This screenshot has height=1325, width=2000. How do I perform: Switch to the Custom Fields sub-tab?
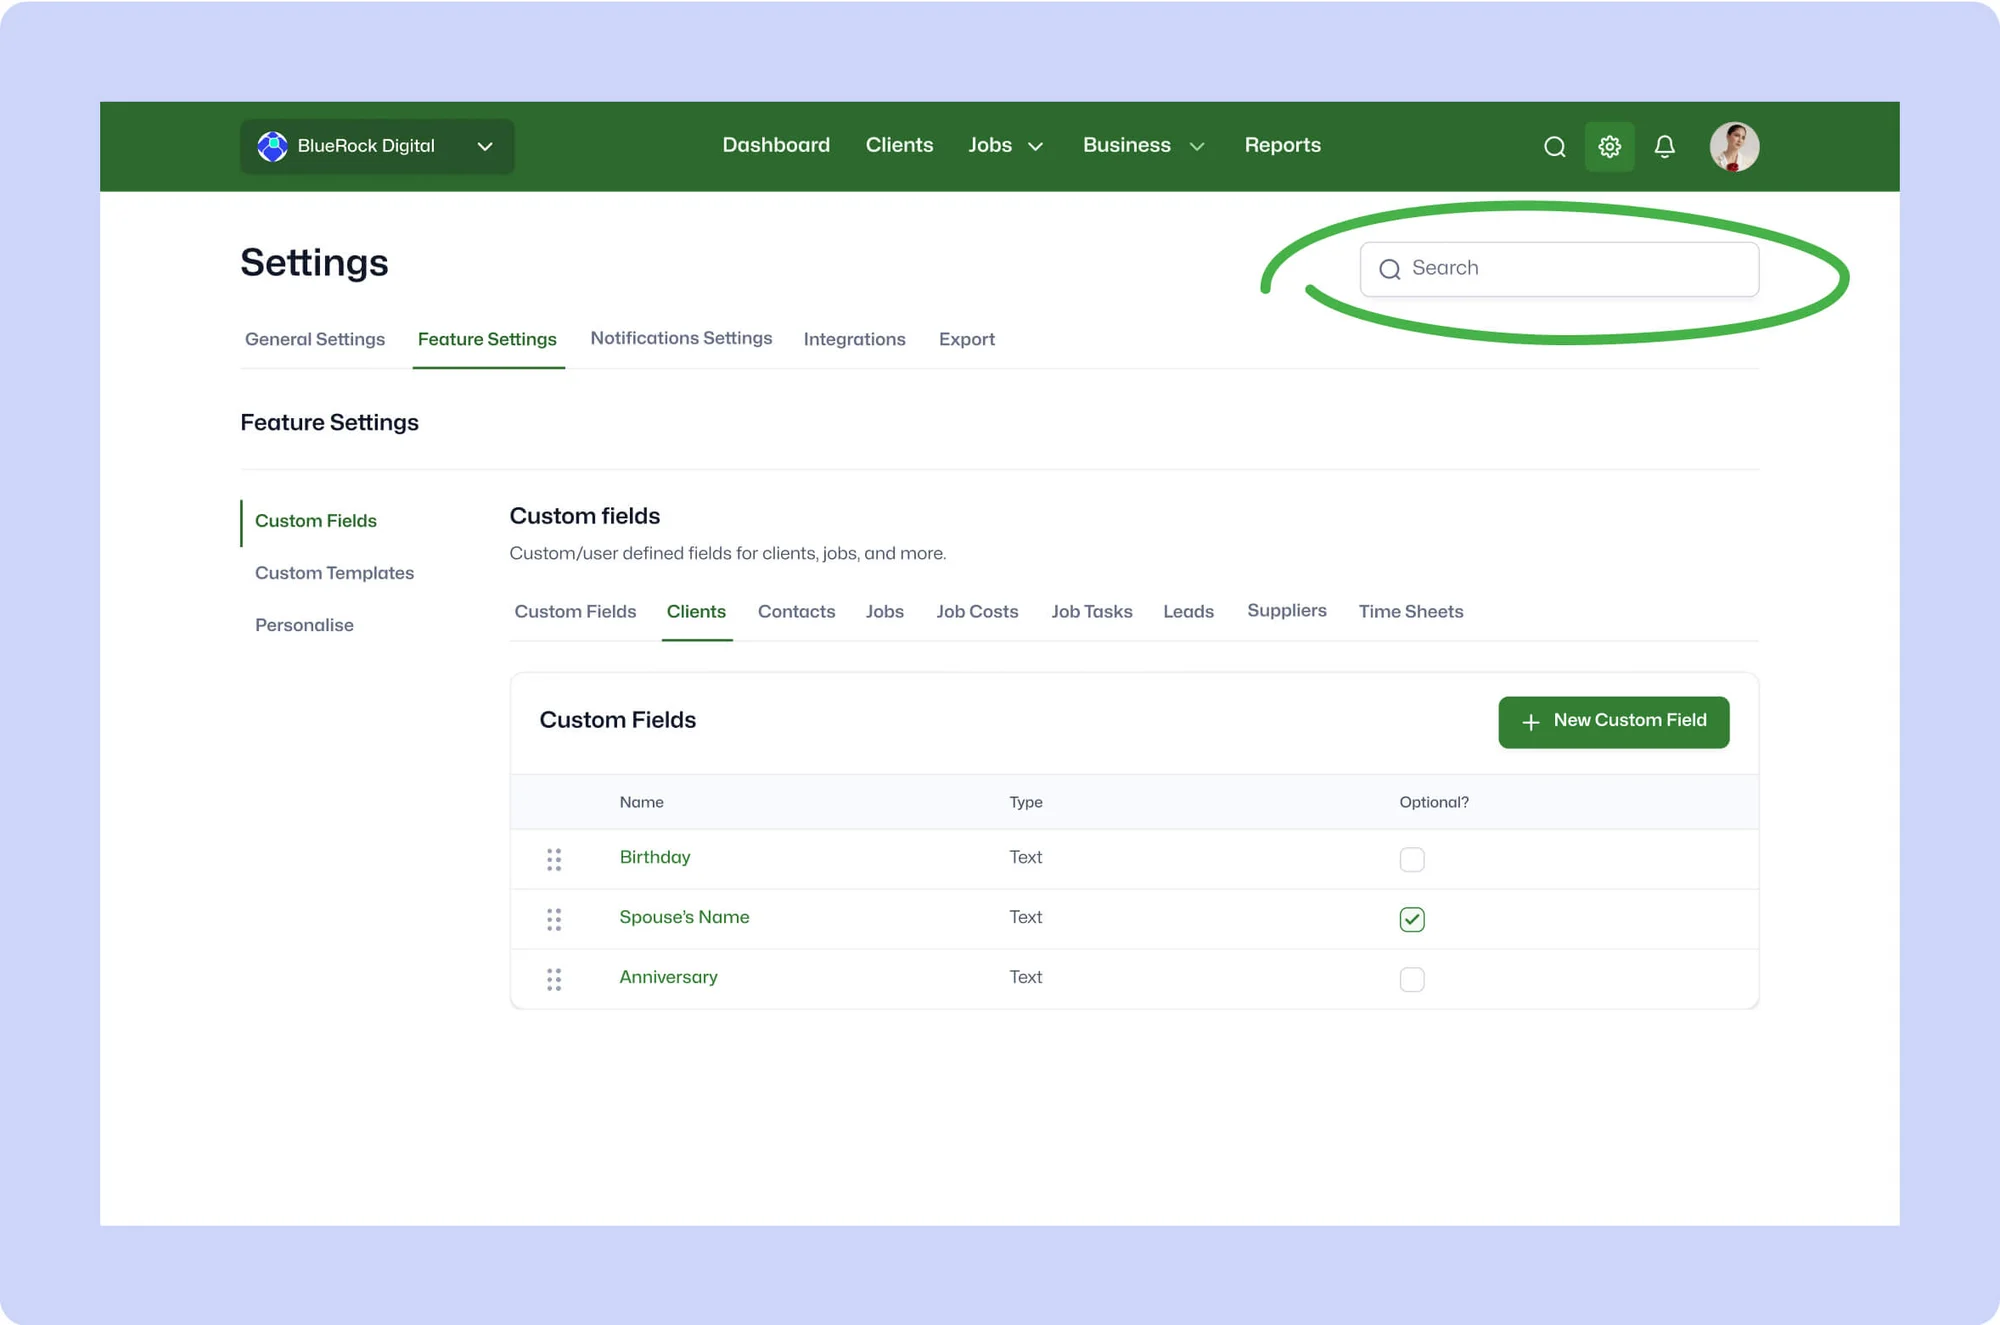575,611
